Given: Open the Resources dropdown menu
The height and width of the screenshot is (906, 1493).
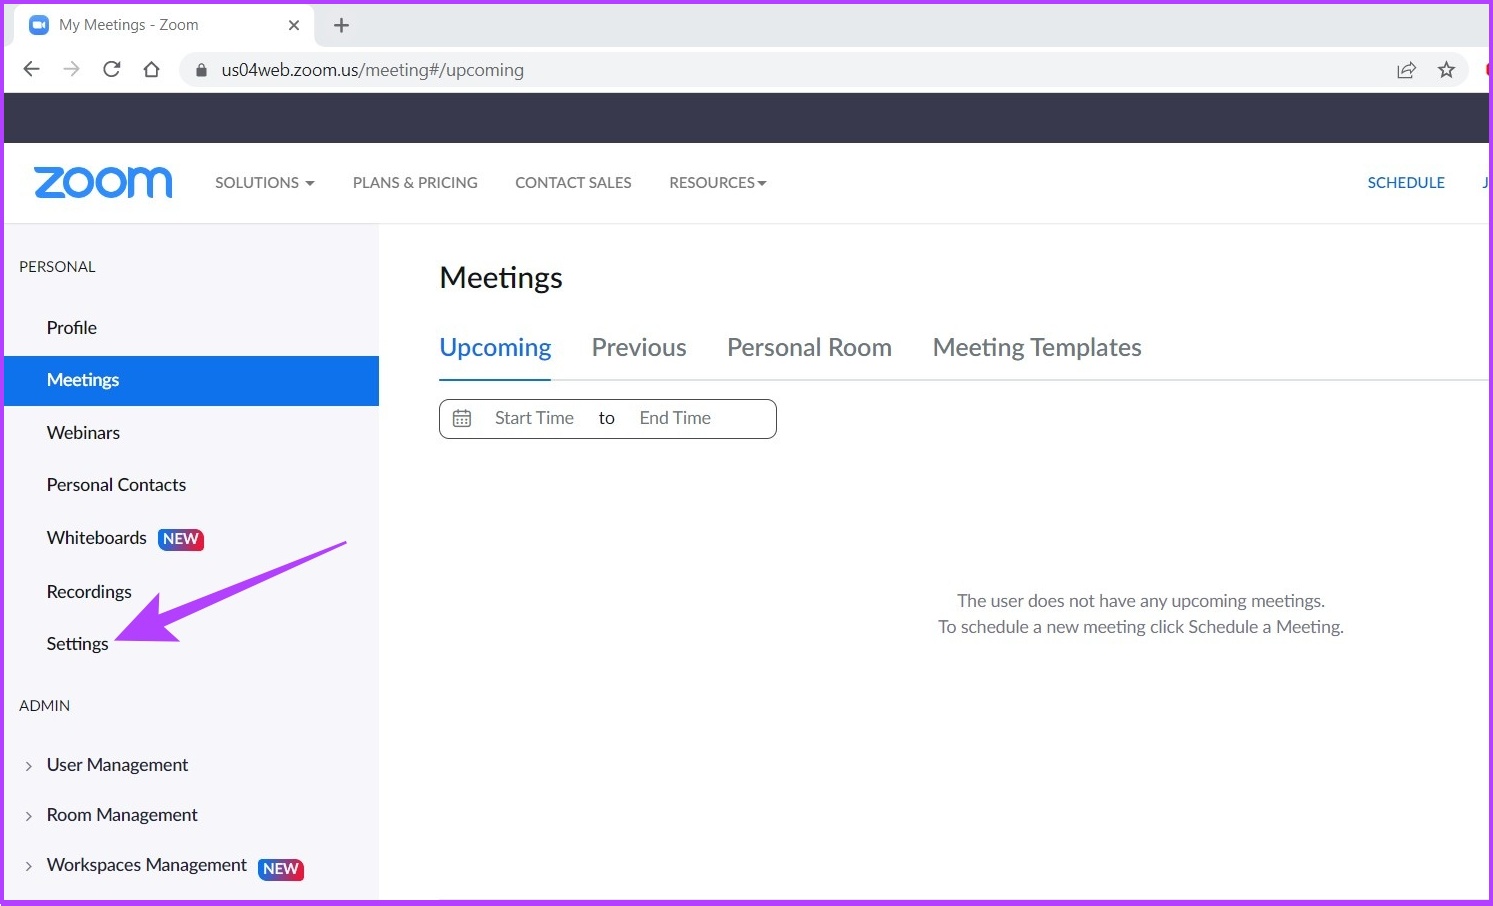Looking at the screenshot, I should pos(718,183).
